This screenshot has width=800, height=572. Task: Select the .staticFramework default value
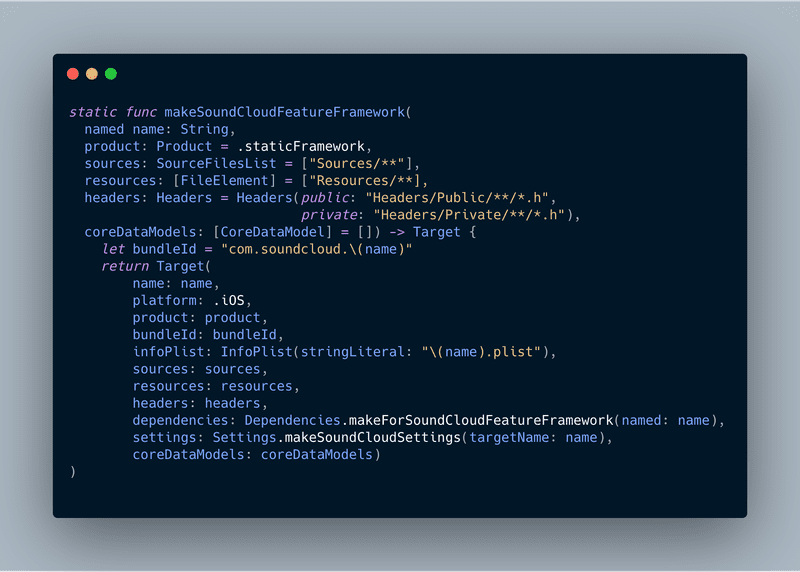click(301, 146)
